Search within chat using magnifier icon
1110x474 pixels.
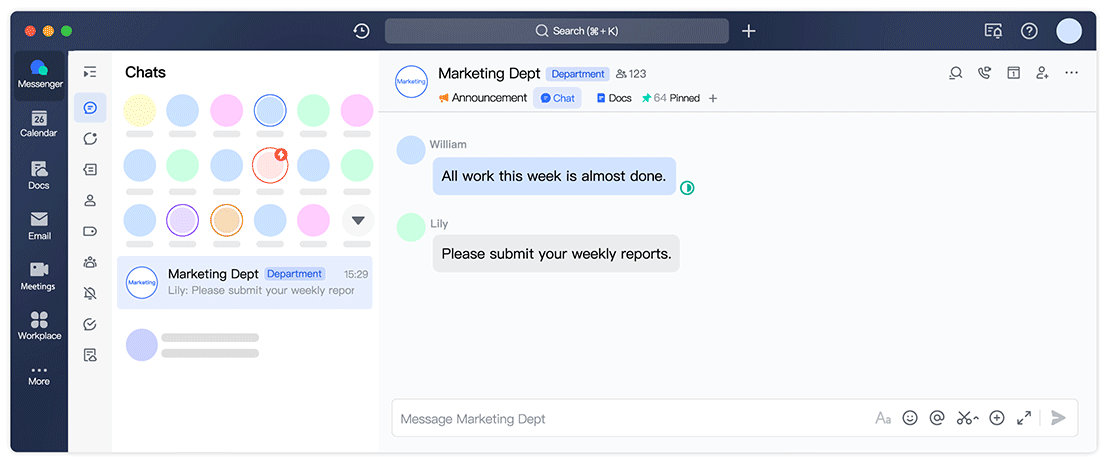coord(956,73)
